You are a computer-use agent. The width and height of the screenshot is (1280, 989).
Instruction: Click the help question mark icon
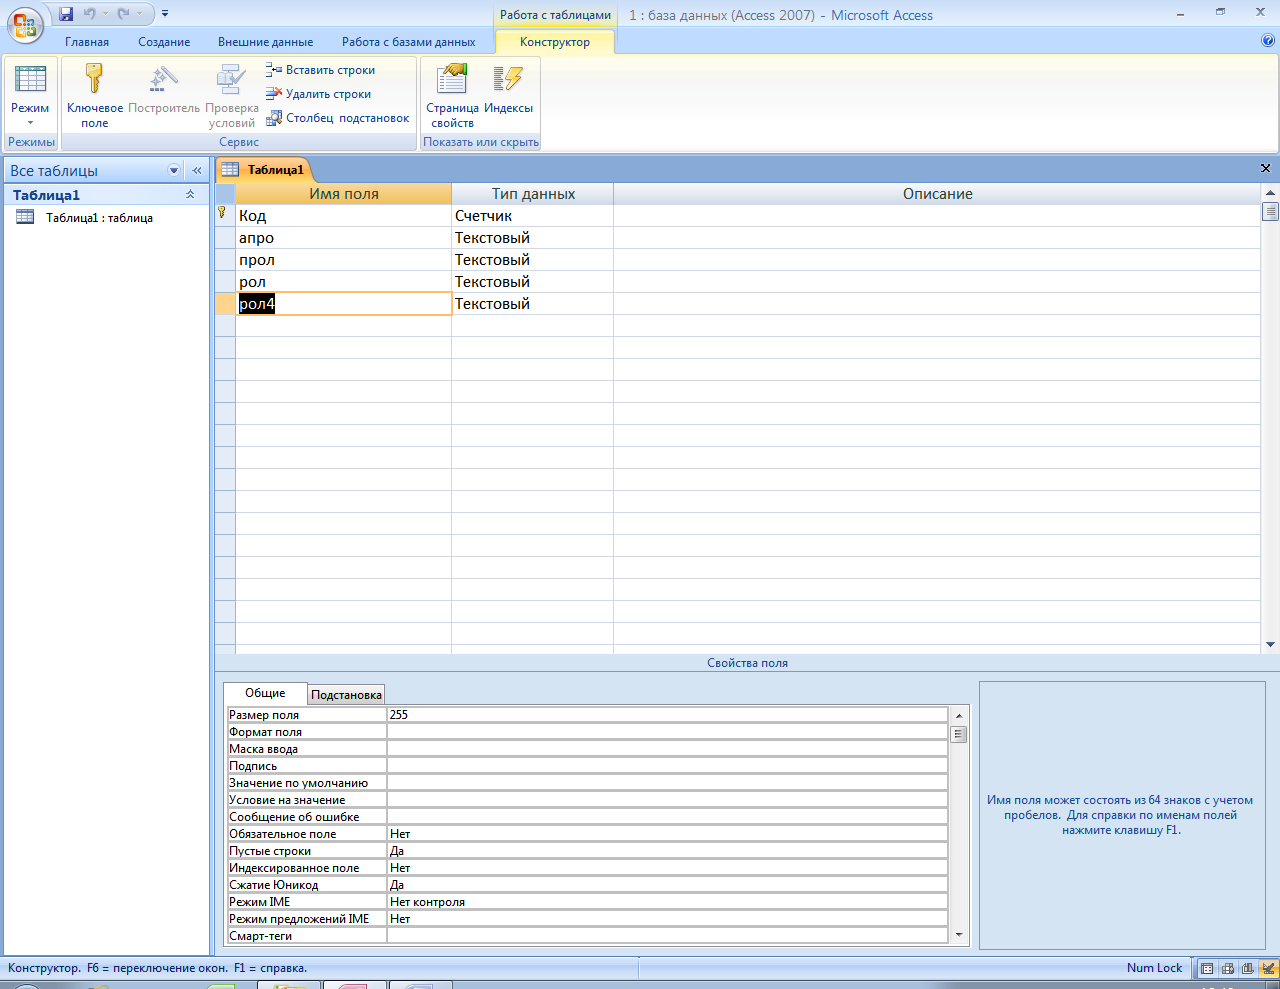(x=1268, y=41)
